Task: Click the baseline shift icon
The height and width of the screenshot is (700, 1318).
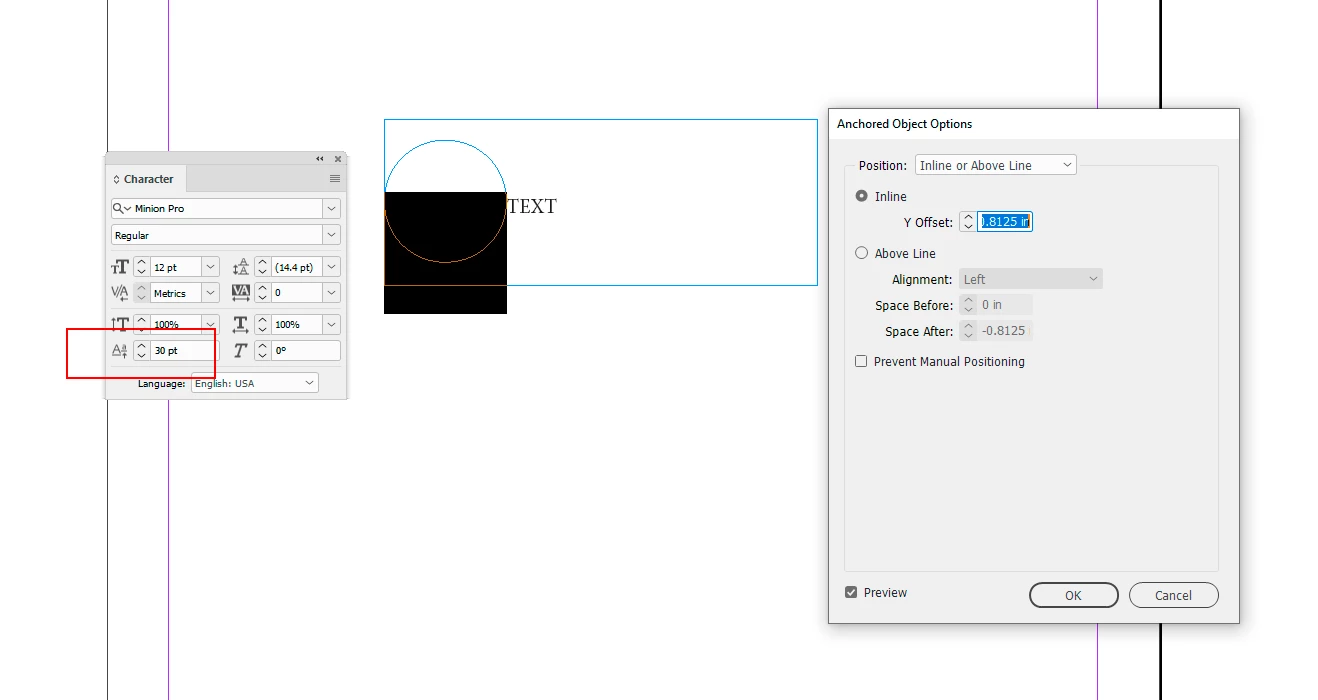Action: pyautogui.click(x=120, y=351)
